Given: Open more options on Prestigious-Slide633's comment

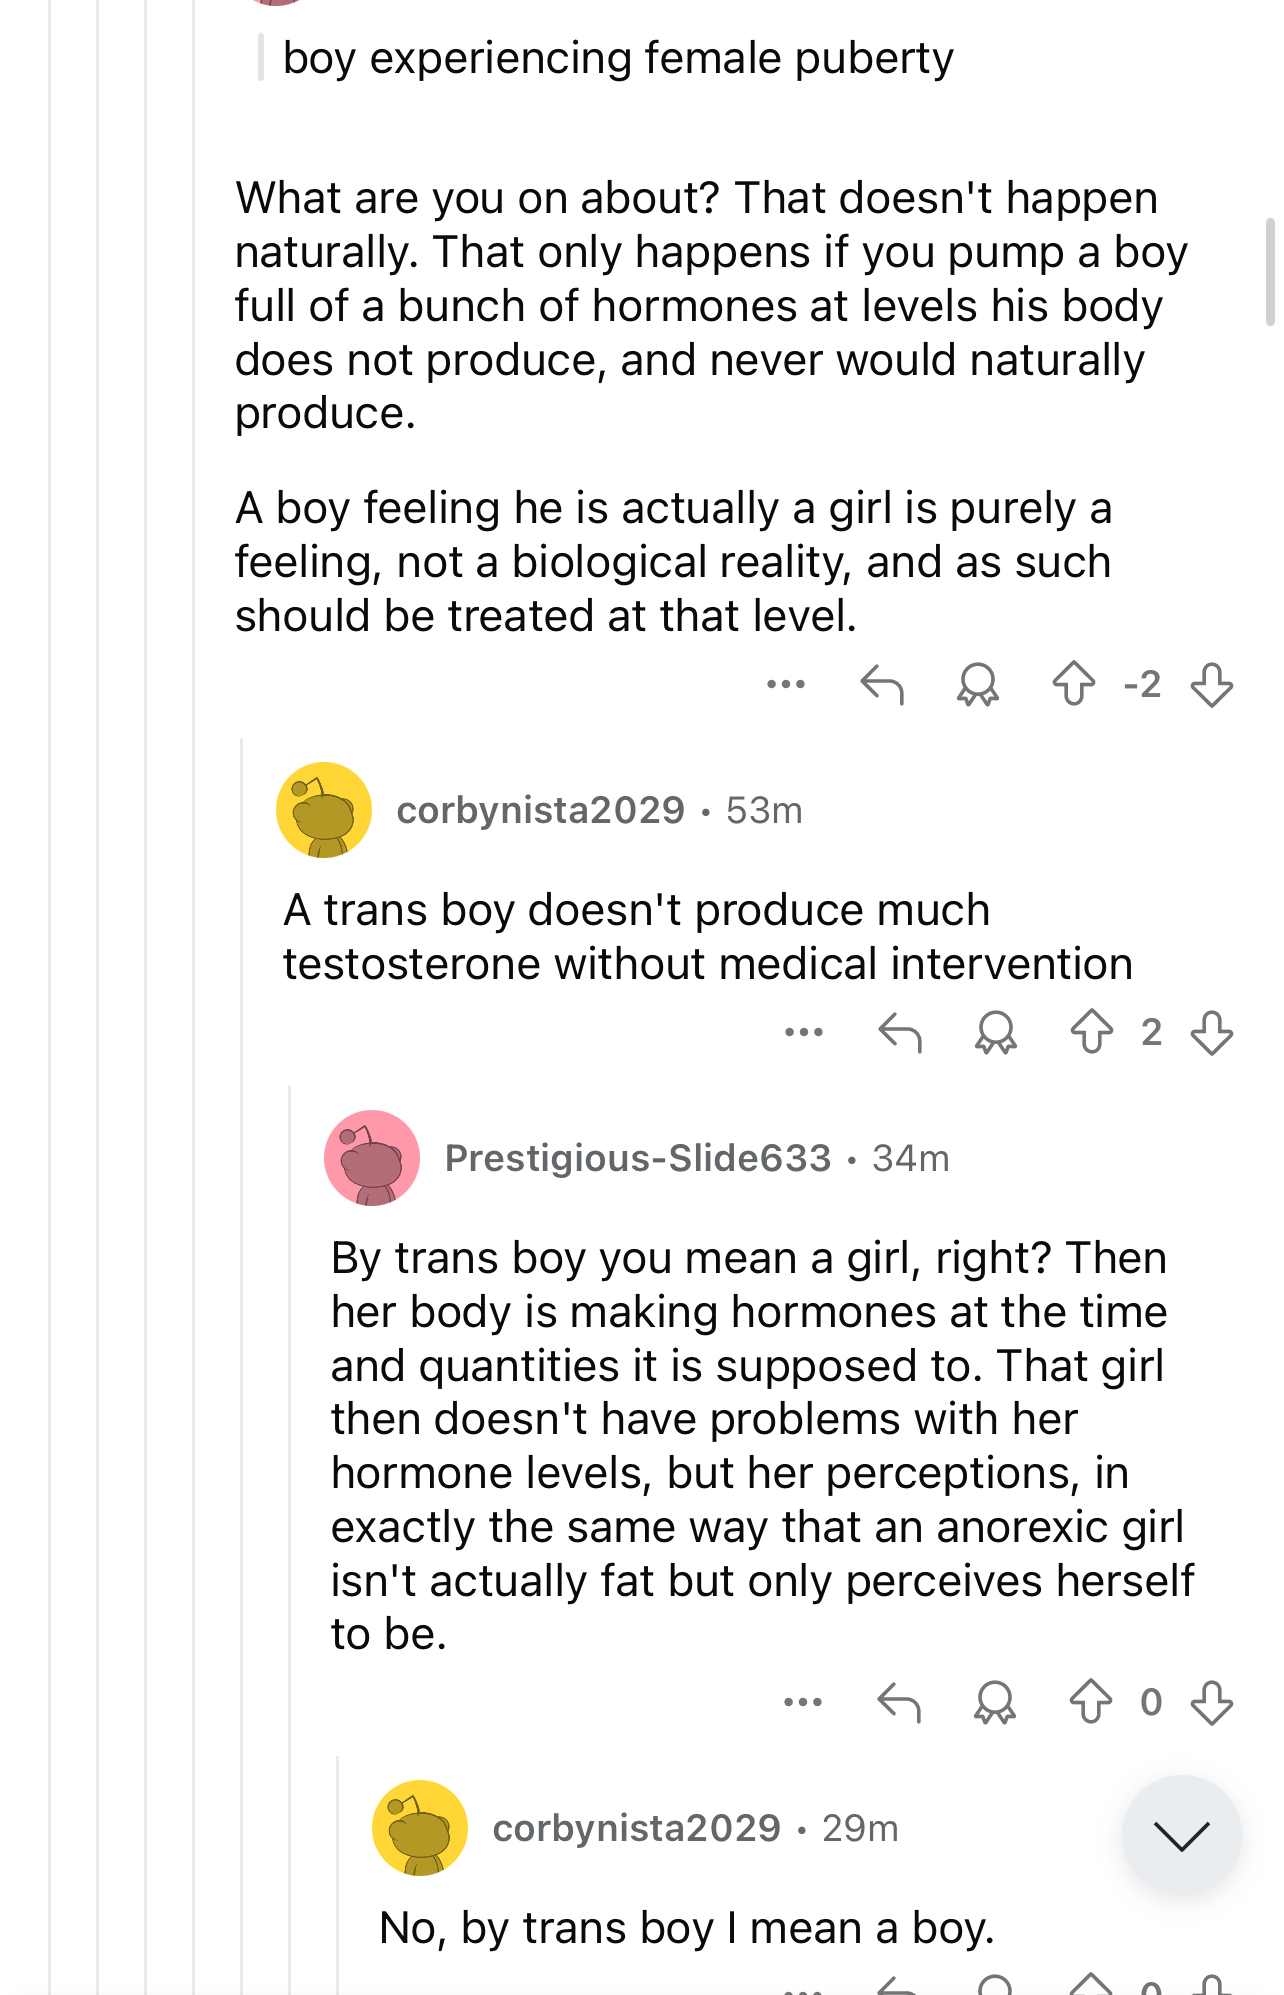Looking at the screenshot, I should pos(803,1701).
